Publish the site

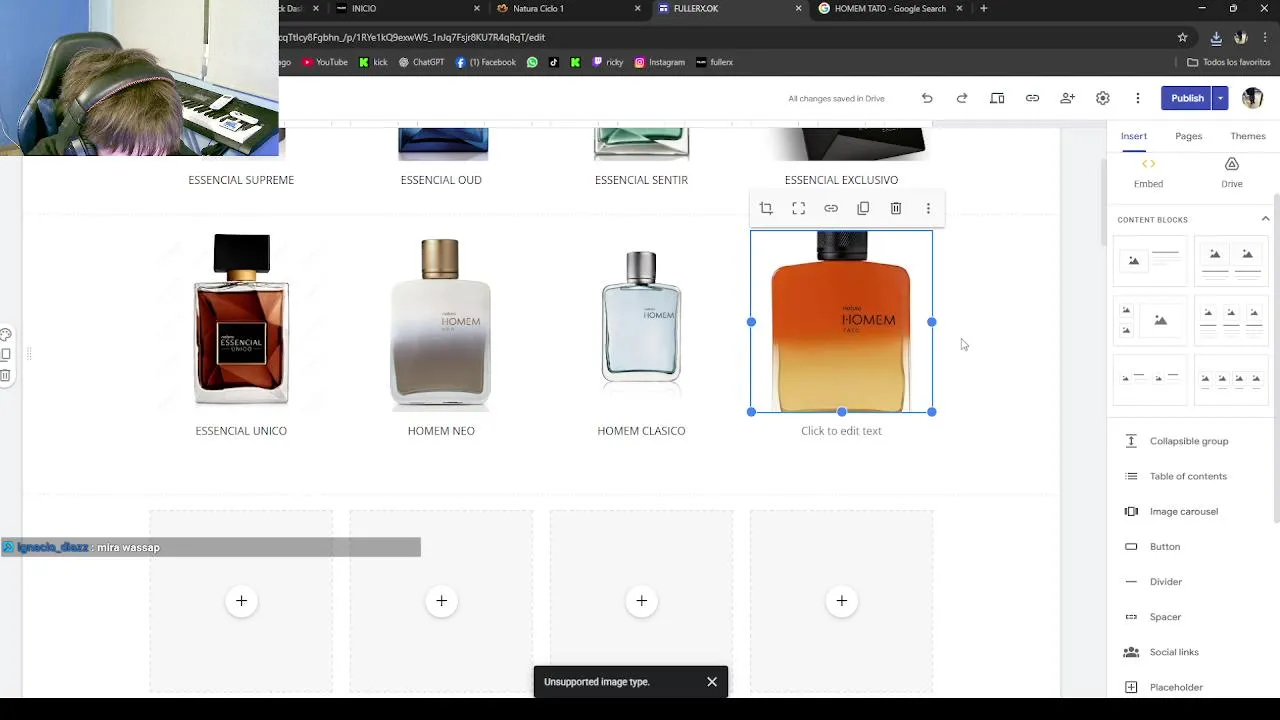pos(1187,98)
